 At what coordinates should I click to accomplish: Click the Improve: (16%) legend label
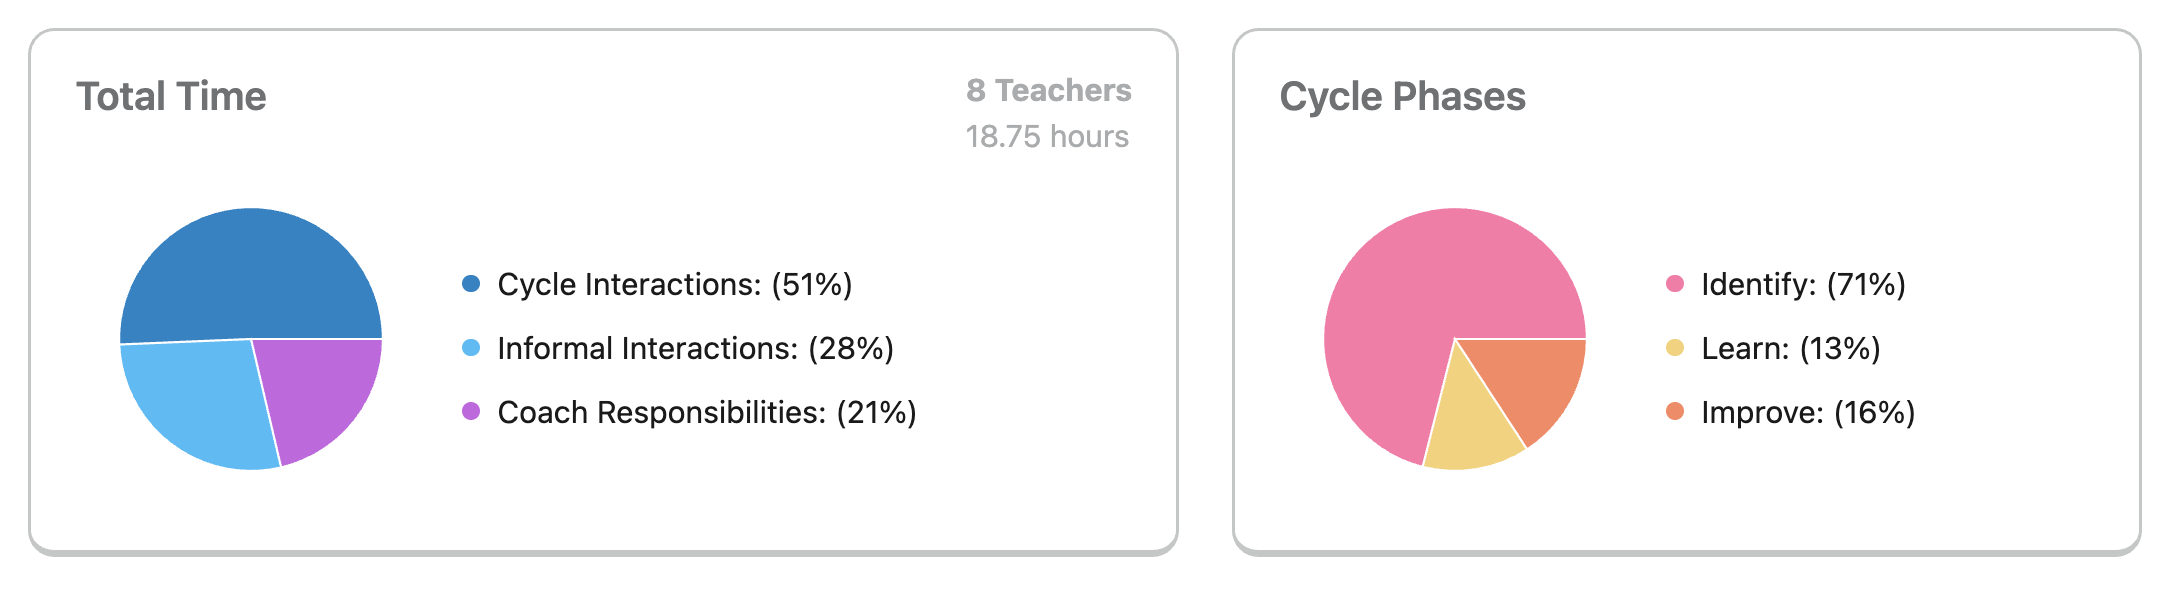1808,413
